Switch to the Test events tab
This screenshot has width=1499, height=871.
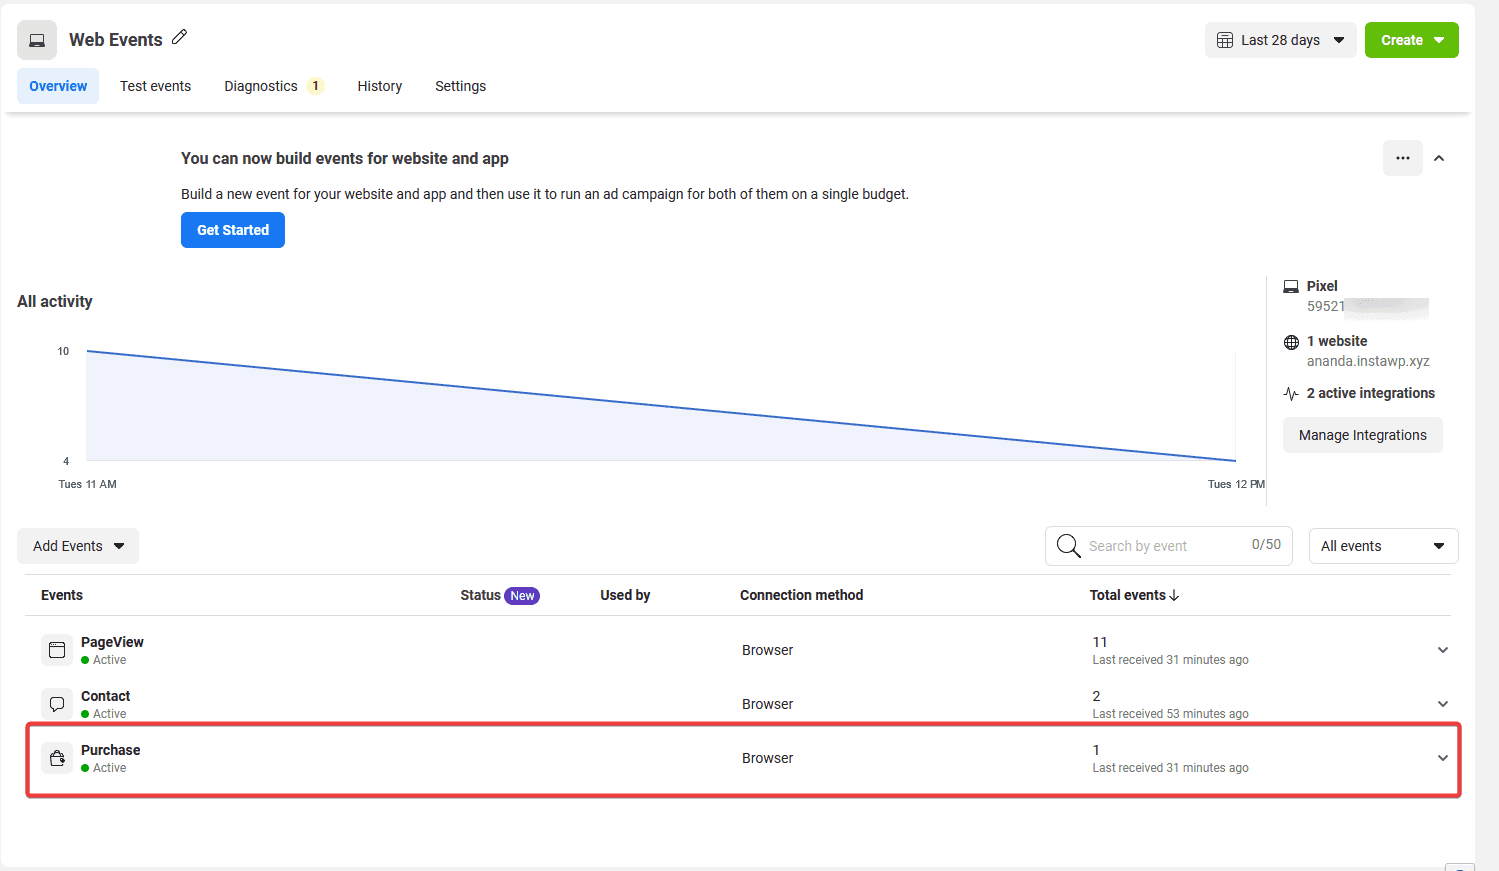155,86
